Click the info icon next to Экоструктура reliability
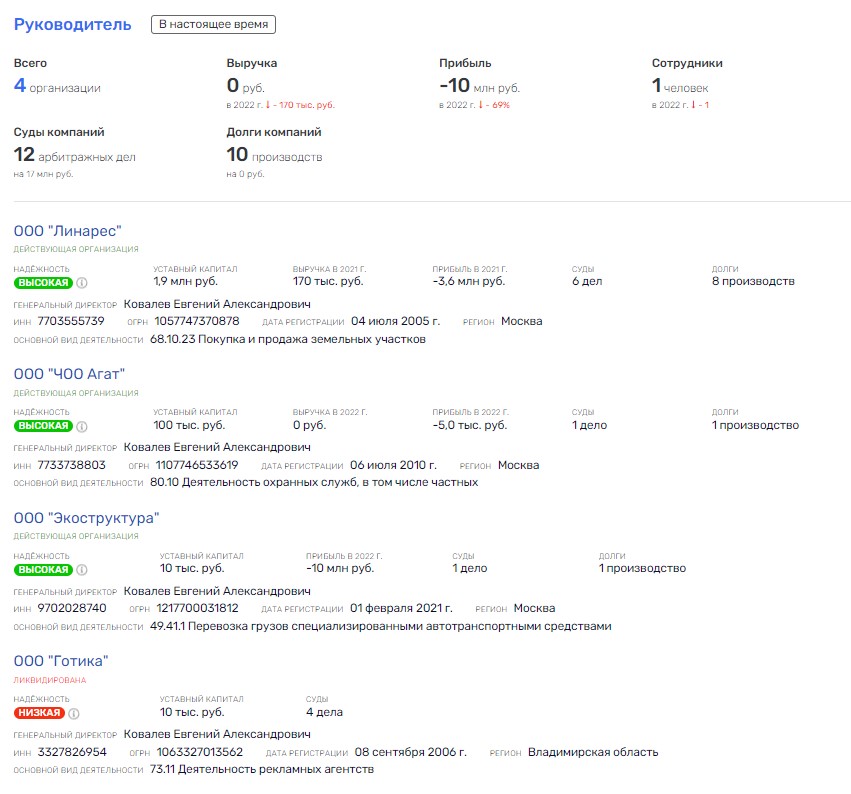Image resolution: width=851 pixels, height=794 pixels. click(82, 570)
